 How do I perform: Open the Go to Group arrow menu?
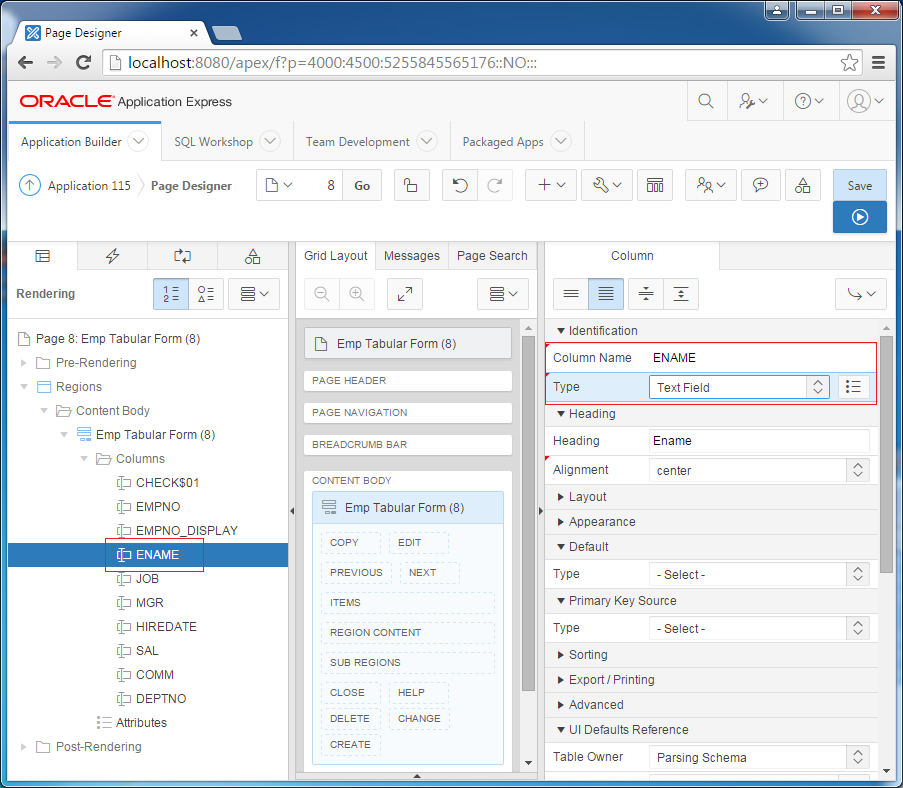click(x=861, y=294)
